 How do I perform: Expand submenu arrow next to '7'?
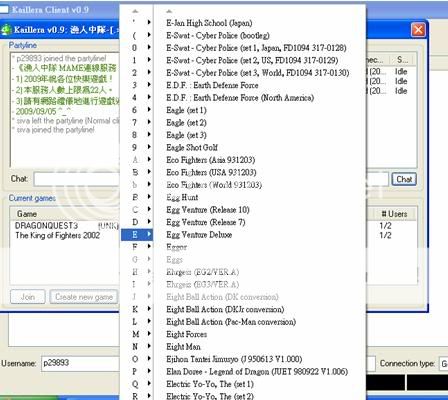pos(149,122)
